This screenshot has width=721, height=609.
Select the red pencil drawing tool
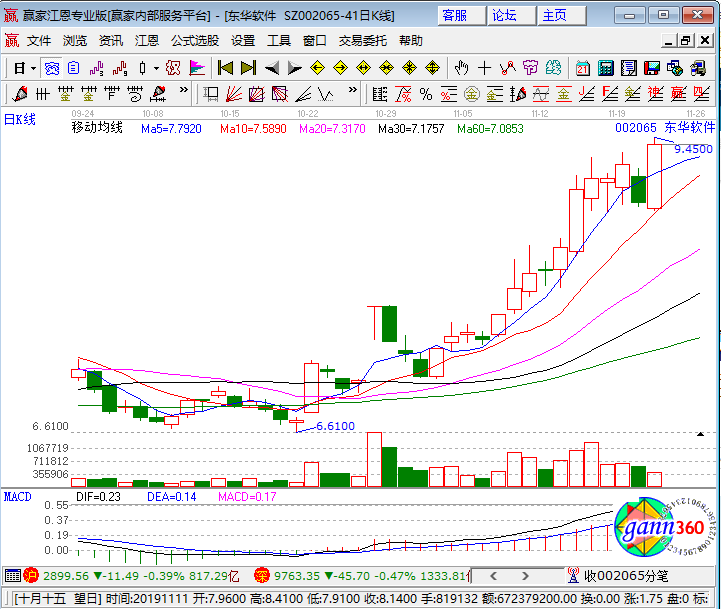click(x=20, y=94)
